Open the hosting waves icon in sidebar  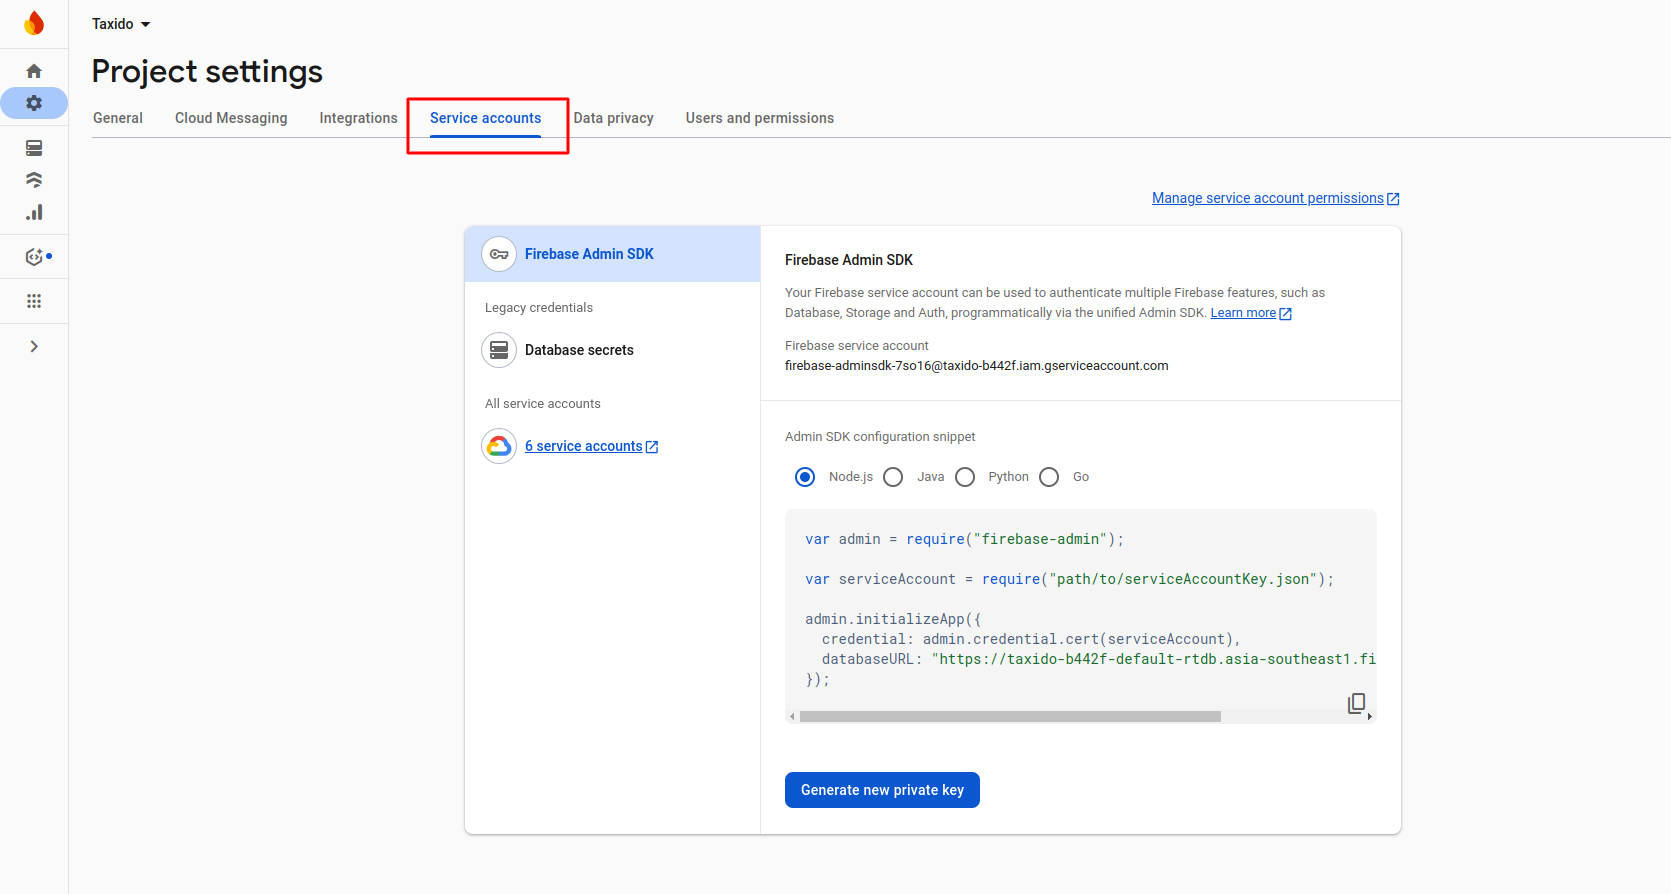[34, 180]
